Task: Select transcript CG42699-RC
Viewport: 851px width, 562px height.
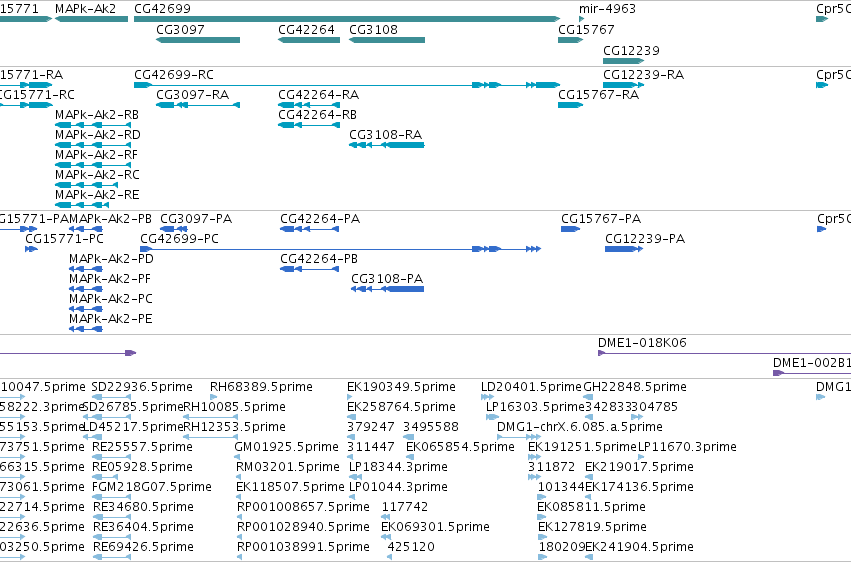Action: click(347, 85)
